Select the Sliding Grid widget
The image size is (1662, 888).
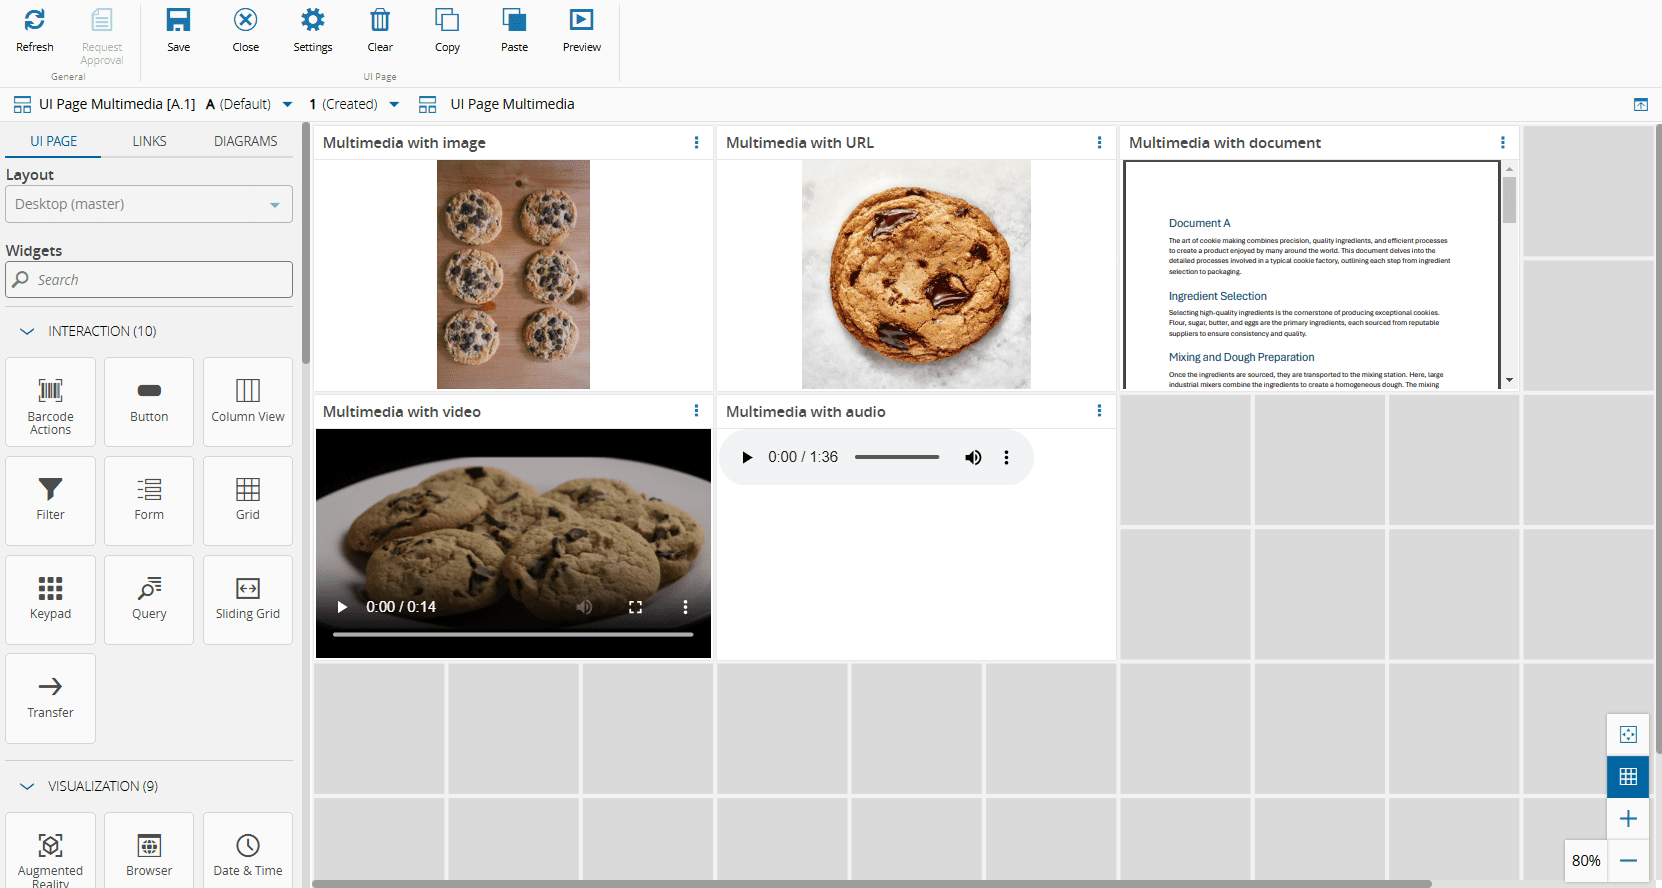248,599
